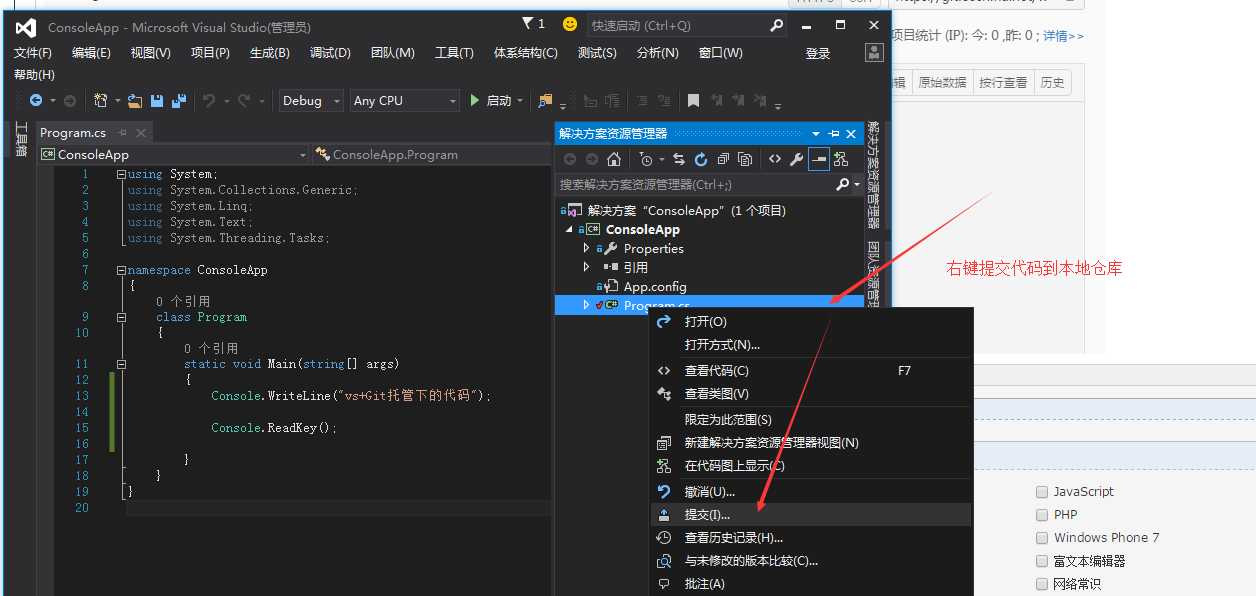Screen dimensions: 1256x596
Task: Click the Find in Files toolbar icon
Action: [545, 100]
